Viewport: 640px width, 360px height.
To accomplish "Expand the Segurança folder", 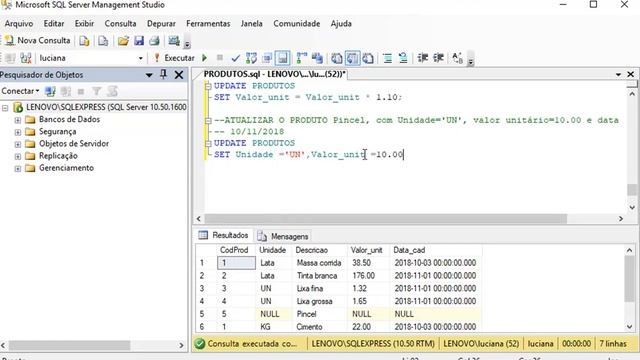I will tap(18, 132).
